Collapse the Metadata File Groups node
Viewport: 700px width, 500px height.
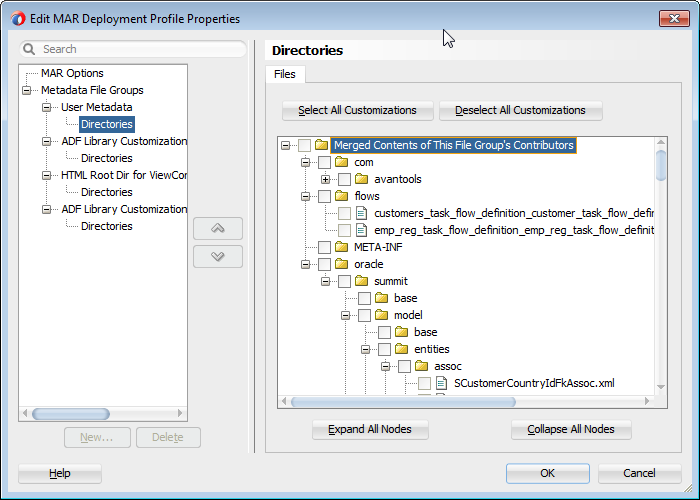[x=26, y=90]
